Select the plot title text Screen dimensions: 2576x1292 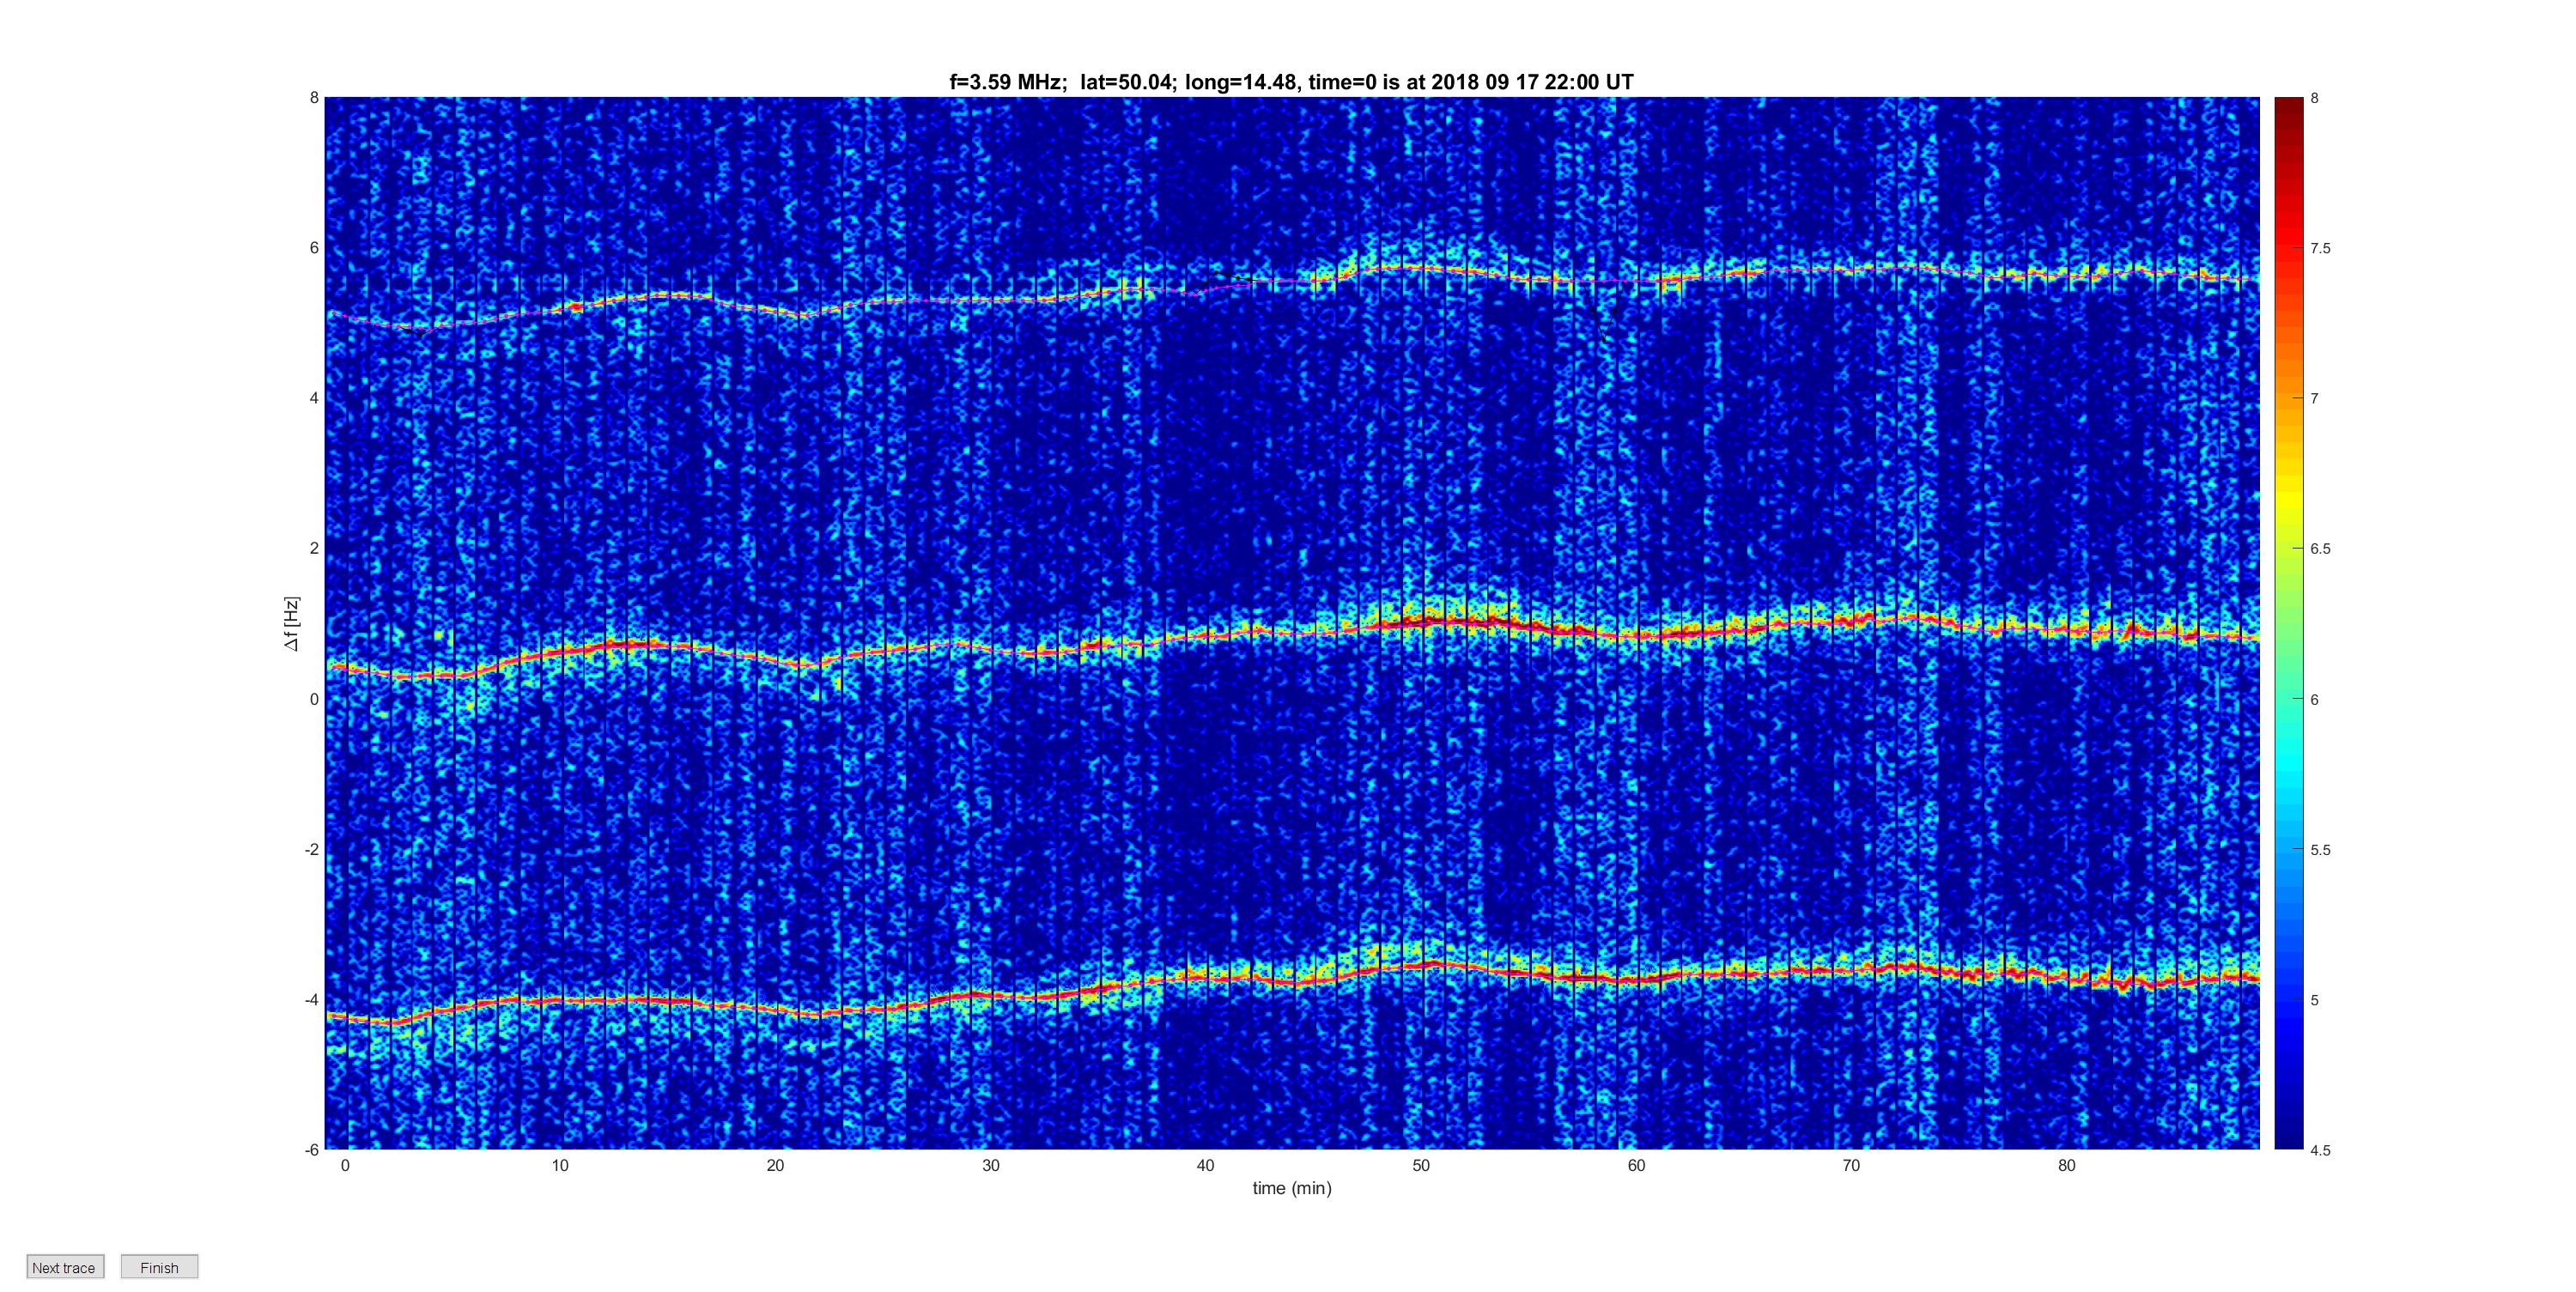[x=1291, y=82]
